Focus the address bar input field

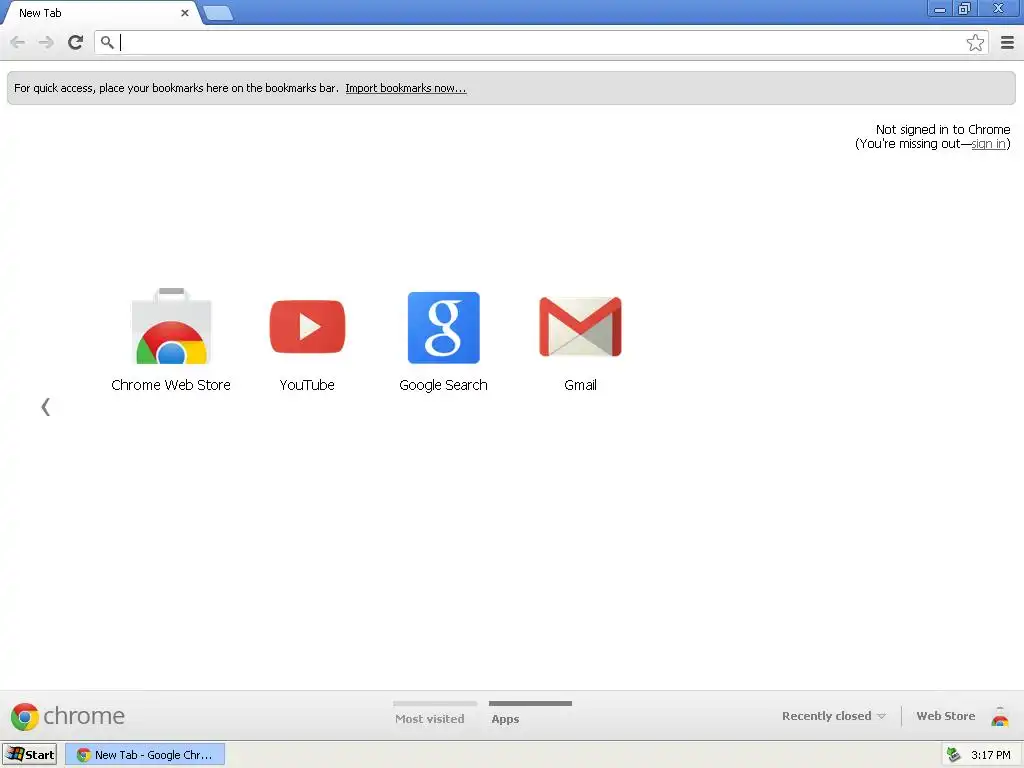click(x=541, y=43)
